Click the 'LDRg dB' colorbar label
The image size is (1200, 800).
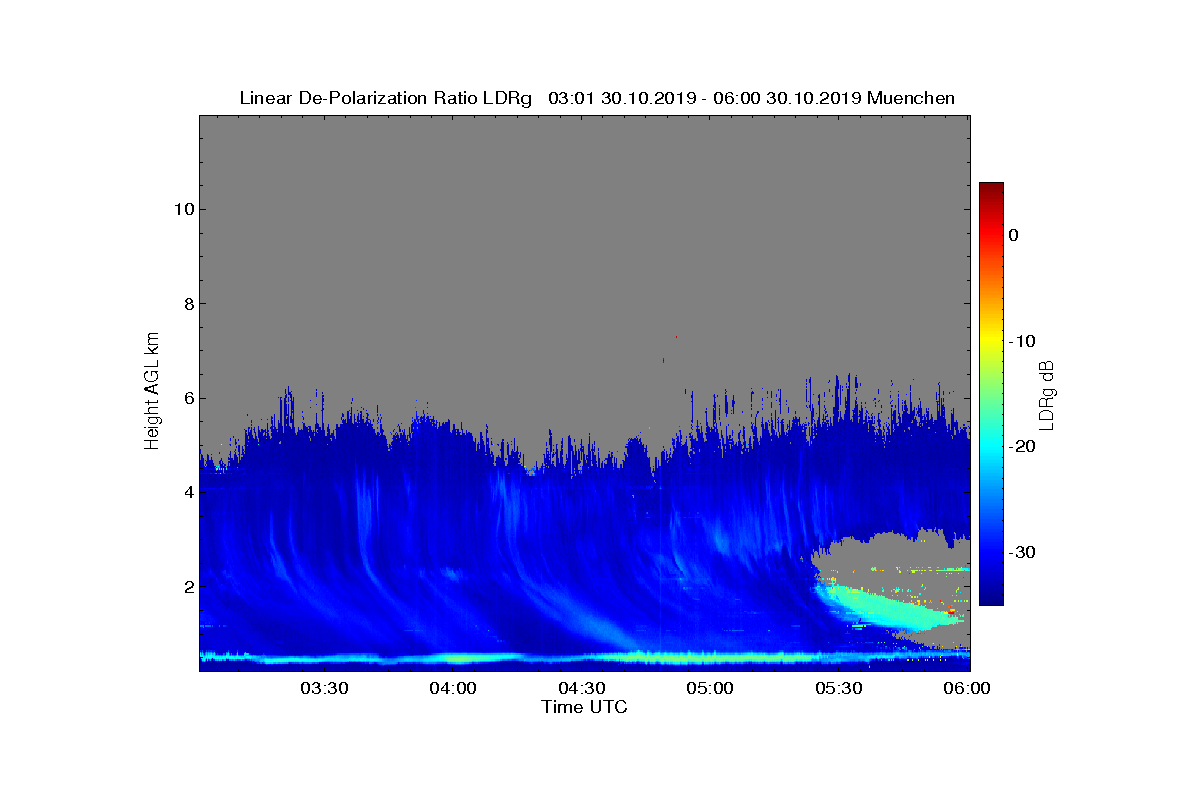click(1047, 394)
